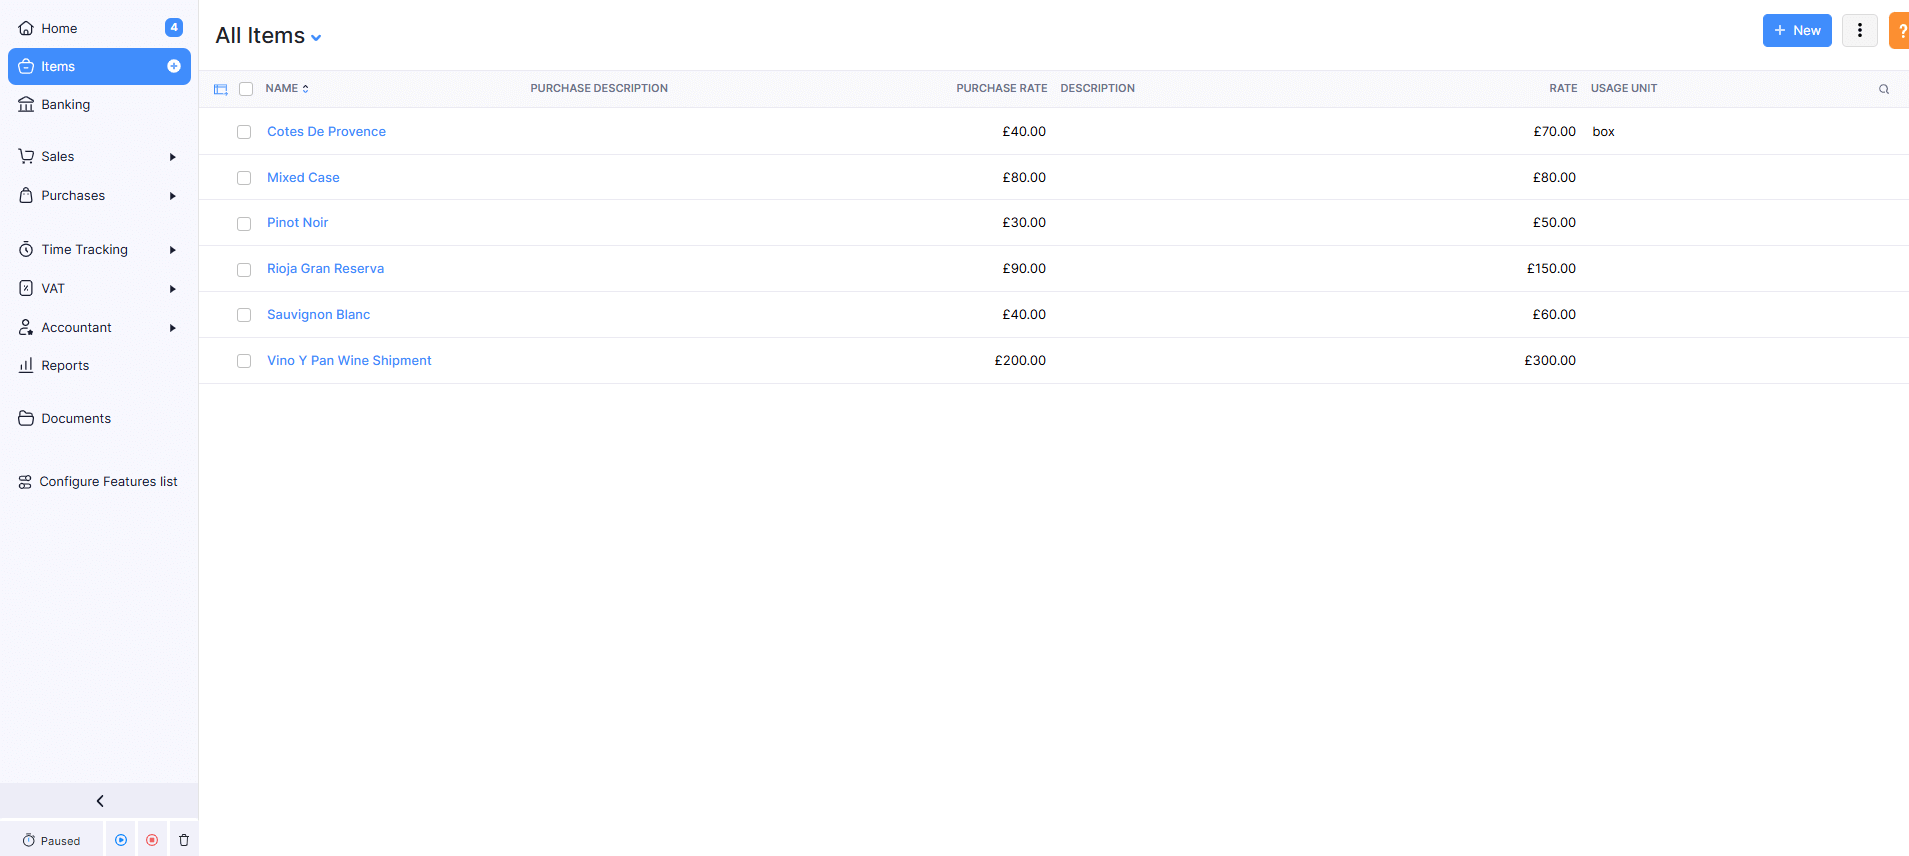Toggle the select-all checkbox in the header
Screen dimensions: 1909x856
pyautogui.click(x=246, y=89)
